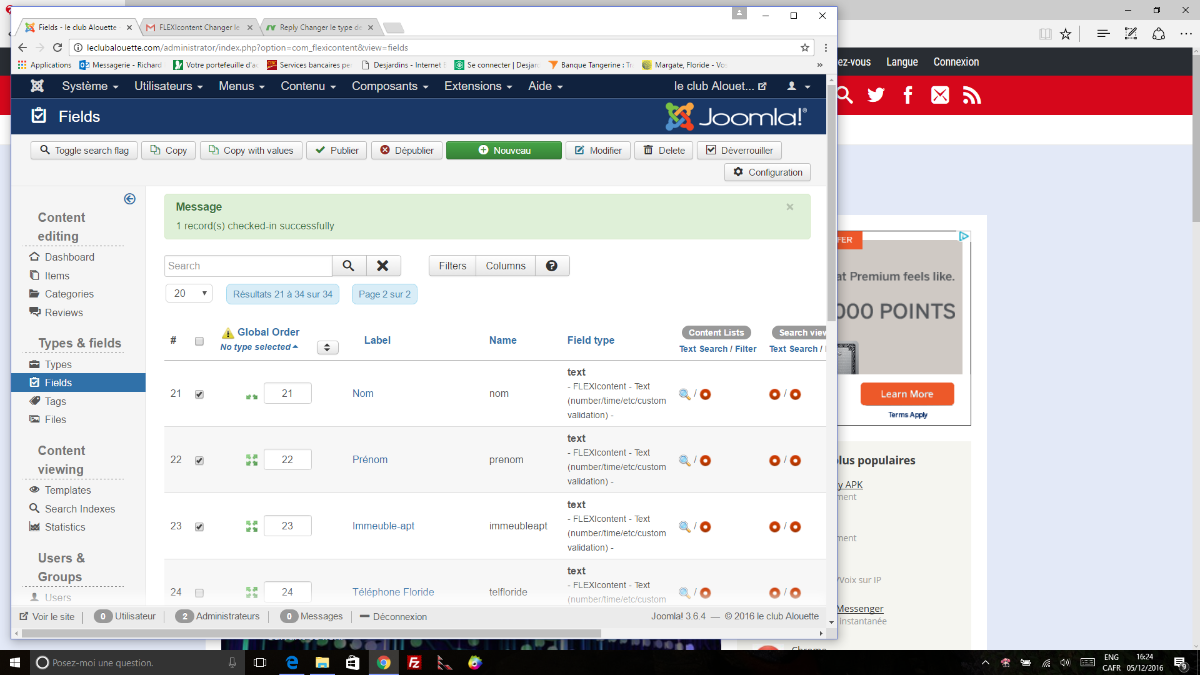Collapse the sidebar with the arrow toggle
The image size is (1200, 675).
tap(129, 199)
